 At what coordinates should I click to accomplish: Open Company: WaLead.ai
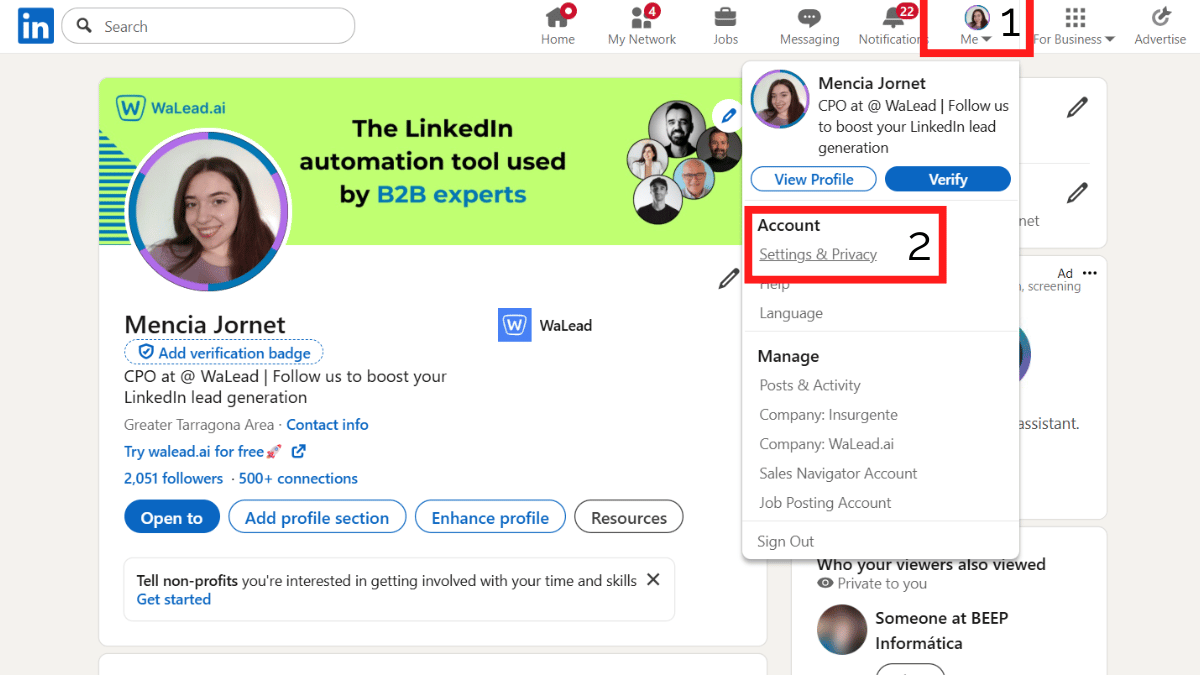[826, 444]
